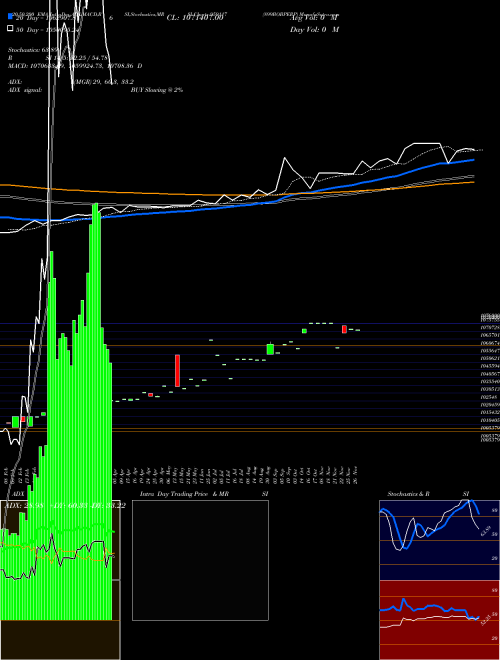Click the 50 Day moving average label

click(48, 30)
